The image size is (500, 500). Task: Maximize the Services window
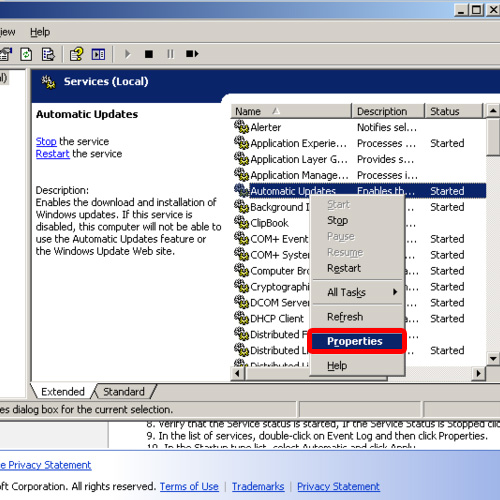[476, 10]
